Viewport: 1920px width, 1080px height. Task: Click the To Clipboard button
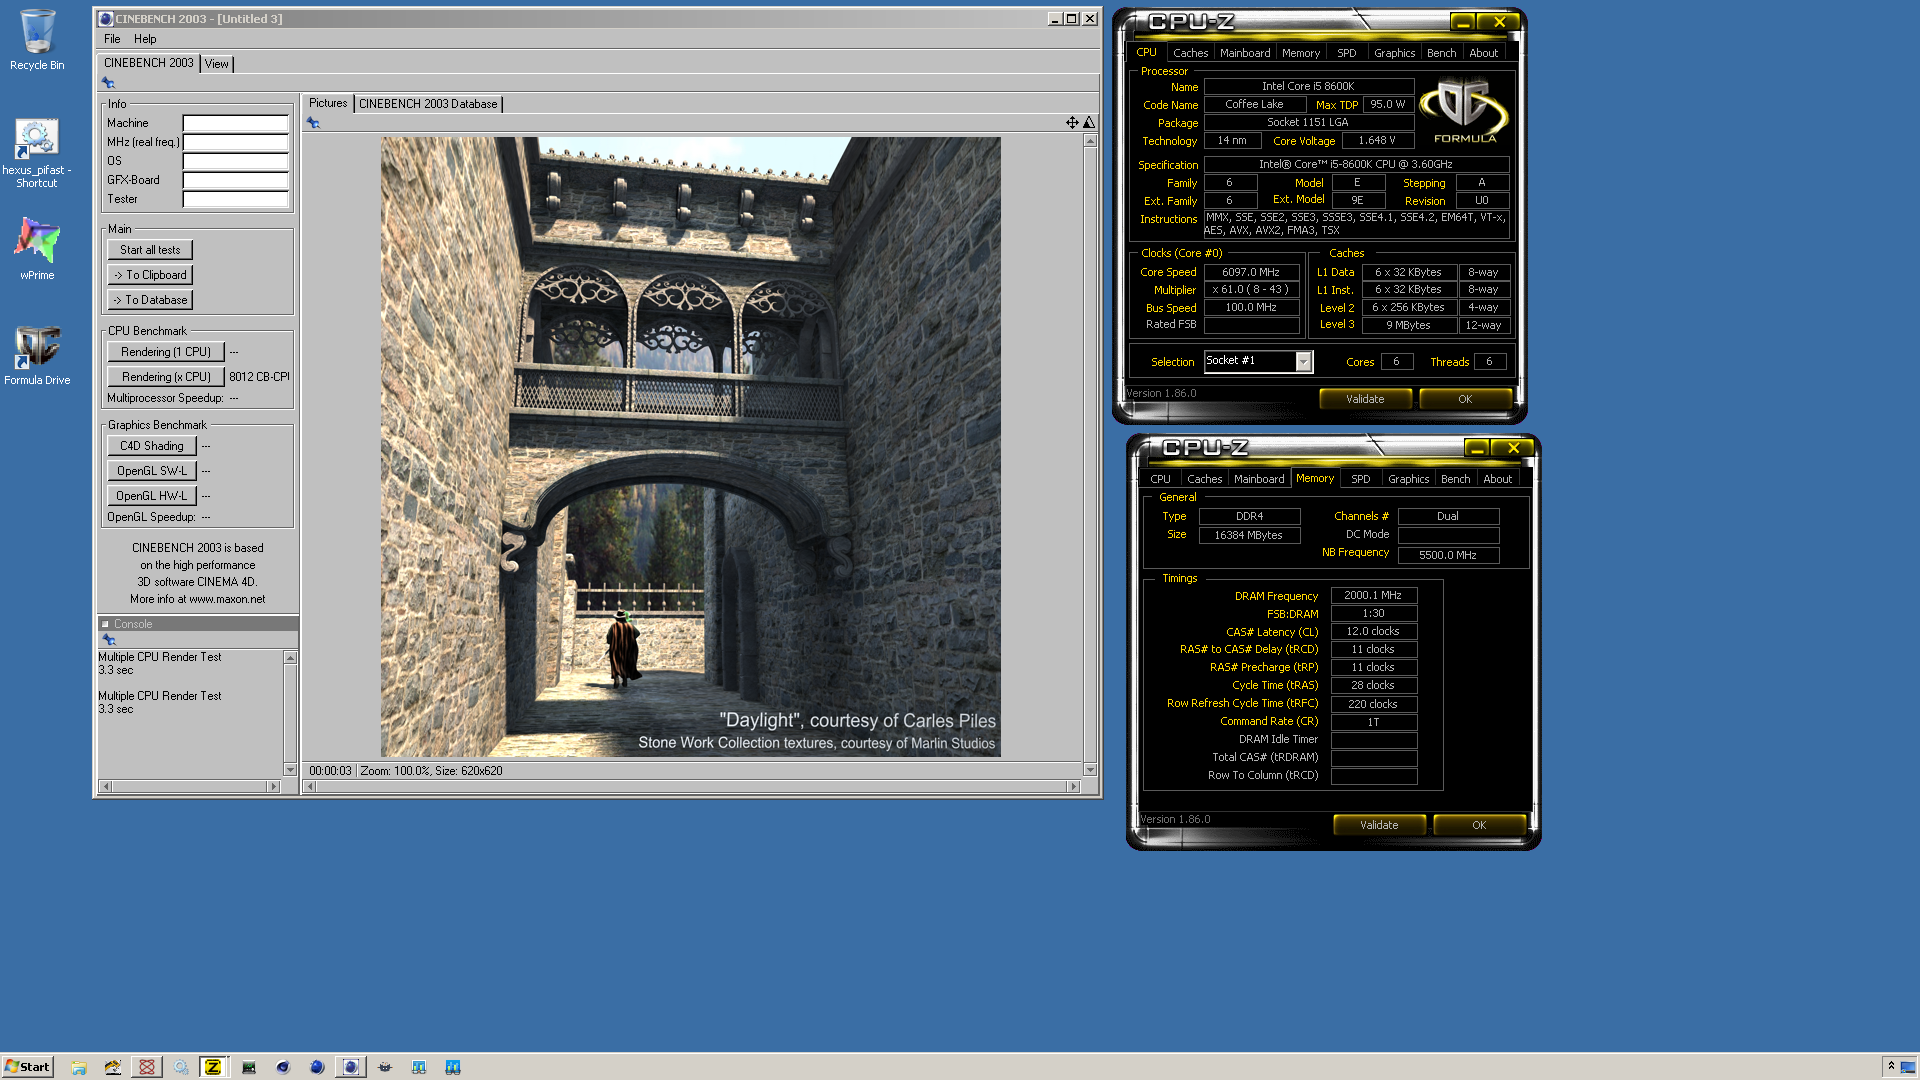point(150,275)
